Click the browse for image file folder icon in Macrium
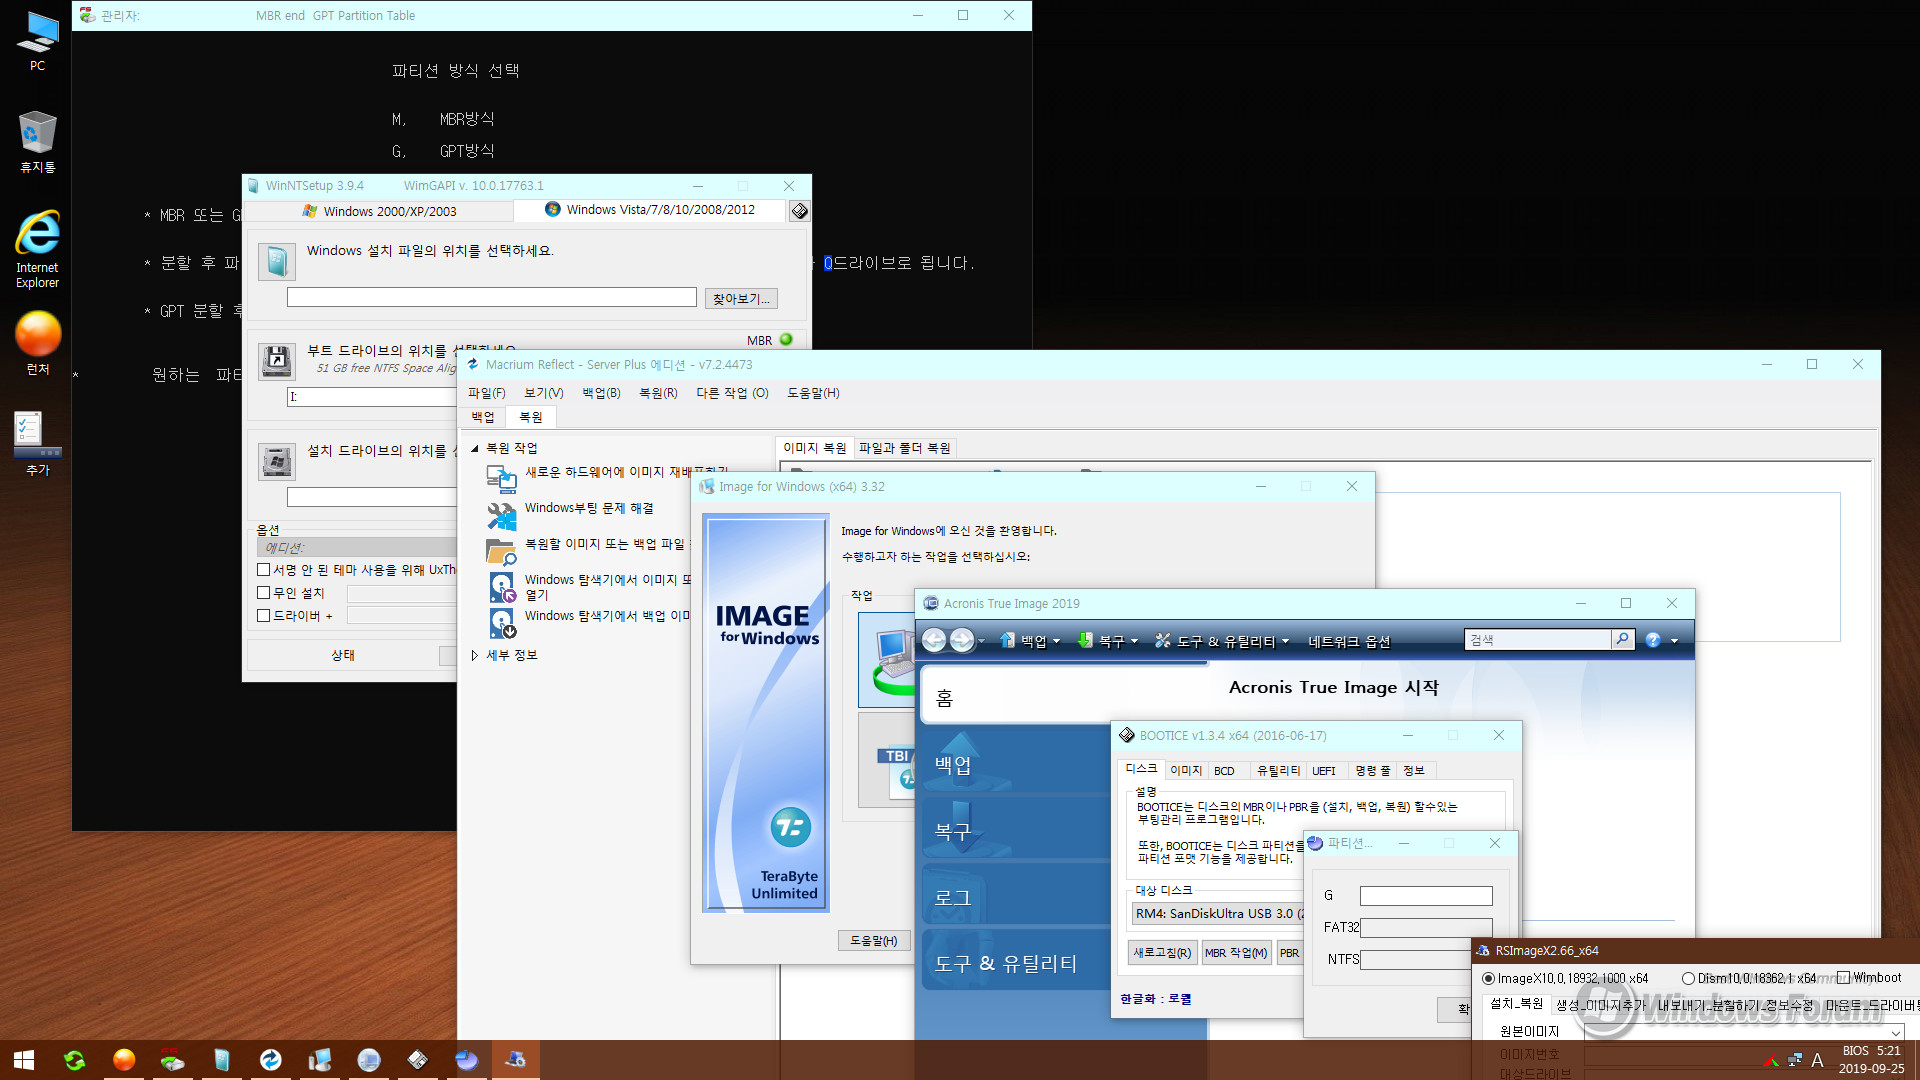This screenshot has width=1920, height=1080. (502, 551)
